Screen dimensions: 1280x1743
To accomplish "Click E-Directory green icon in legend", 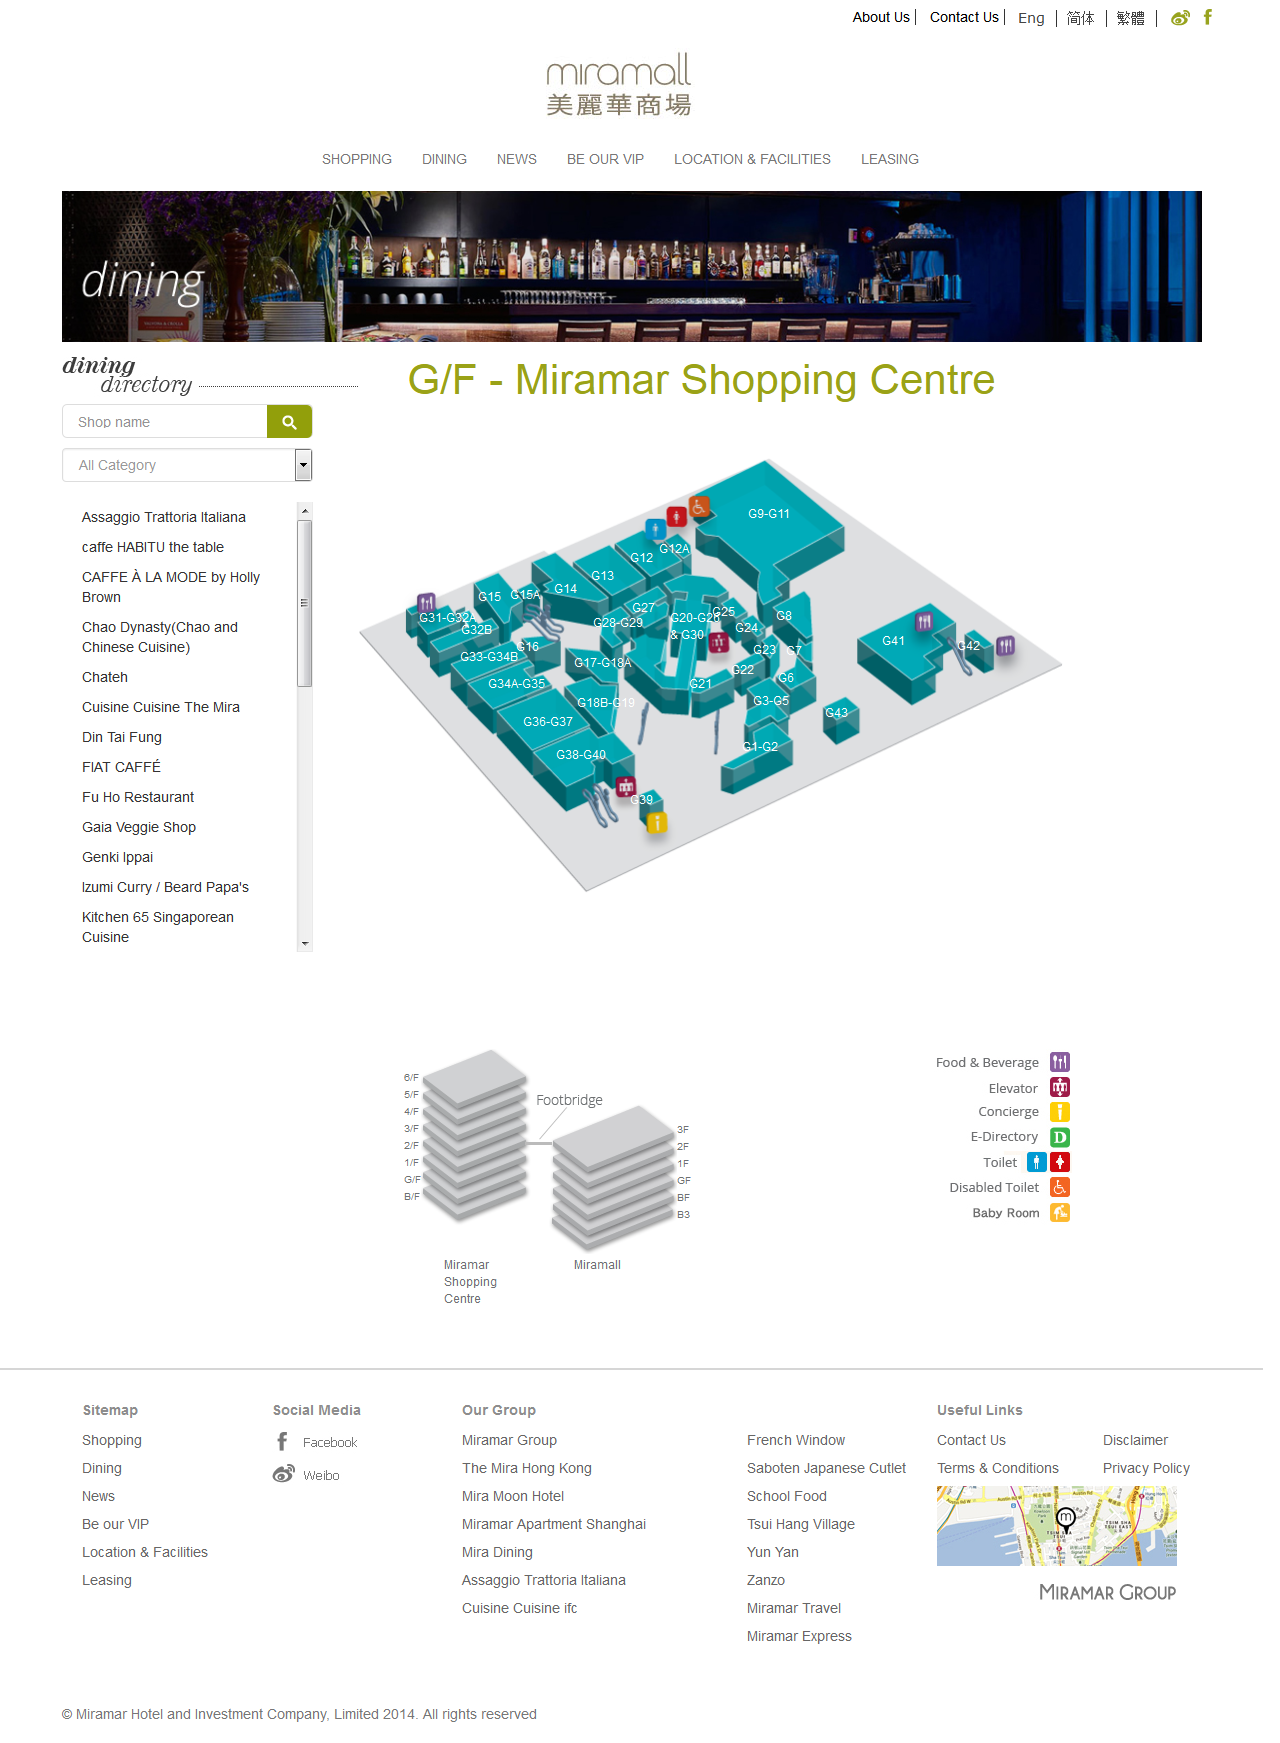I will pyautogui.click(x=1060, y=1137).
